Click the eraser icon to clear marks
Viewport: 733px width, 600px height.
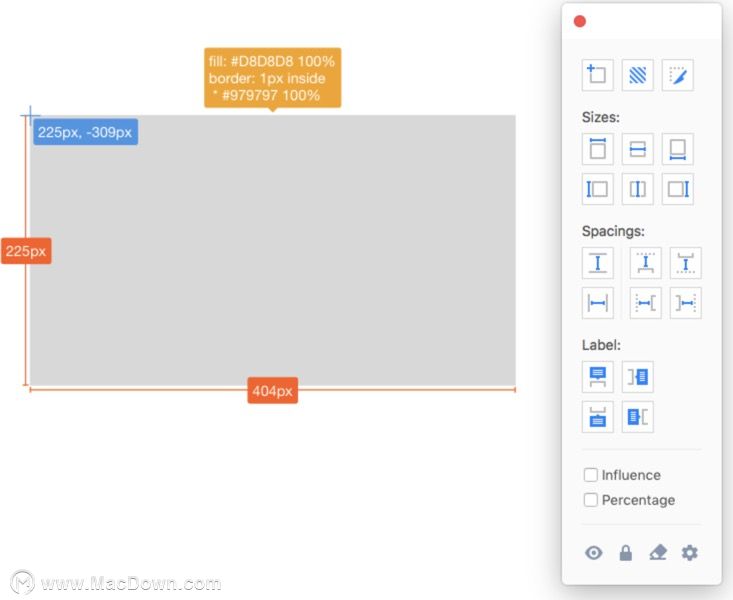tap(658, 553)
